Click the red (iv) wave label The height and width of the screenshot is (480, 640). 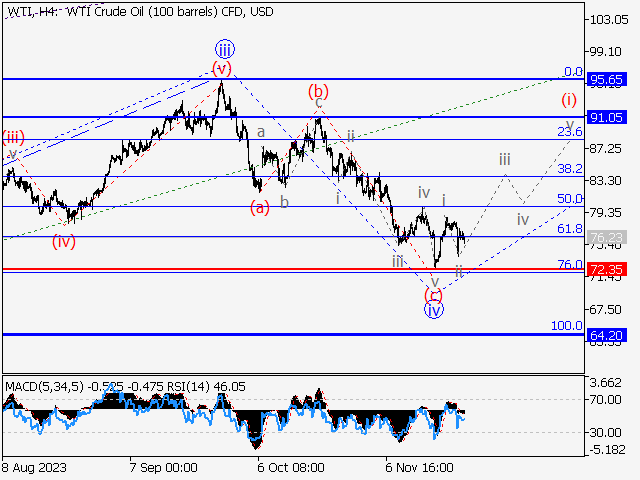click(x=64, y=242)
